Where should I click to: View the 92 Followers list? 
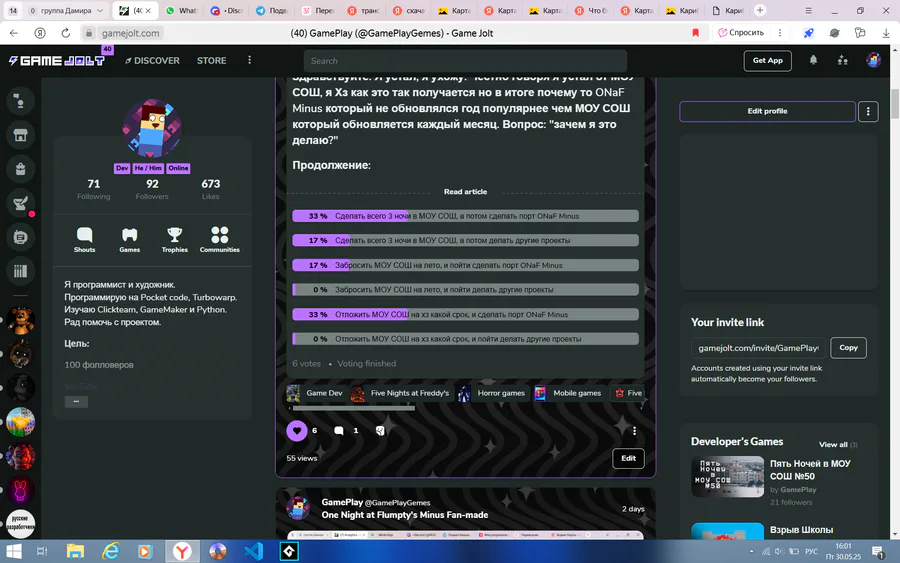coord(152,189)
